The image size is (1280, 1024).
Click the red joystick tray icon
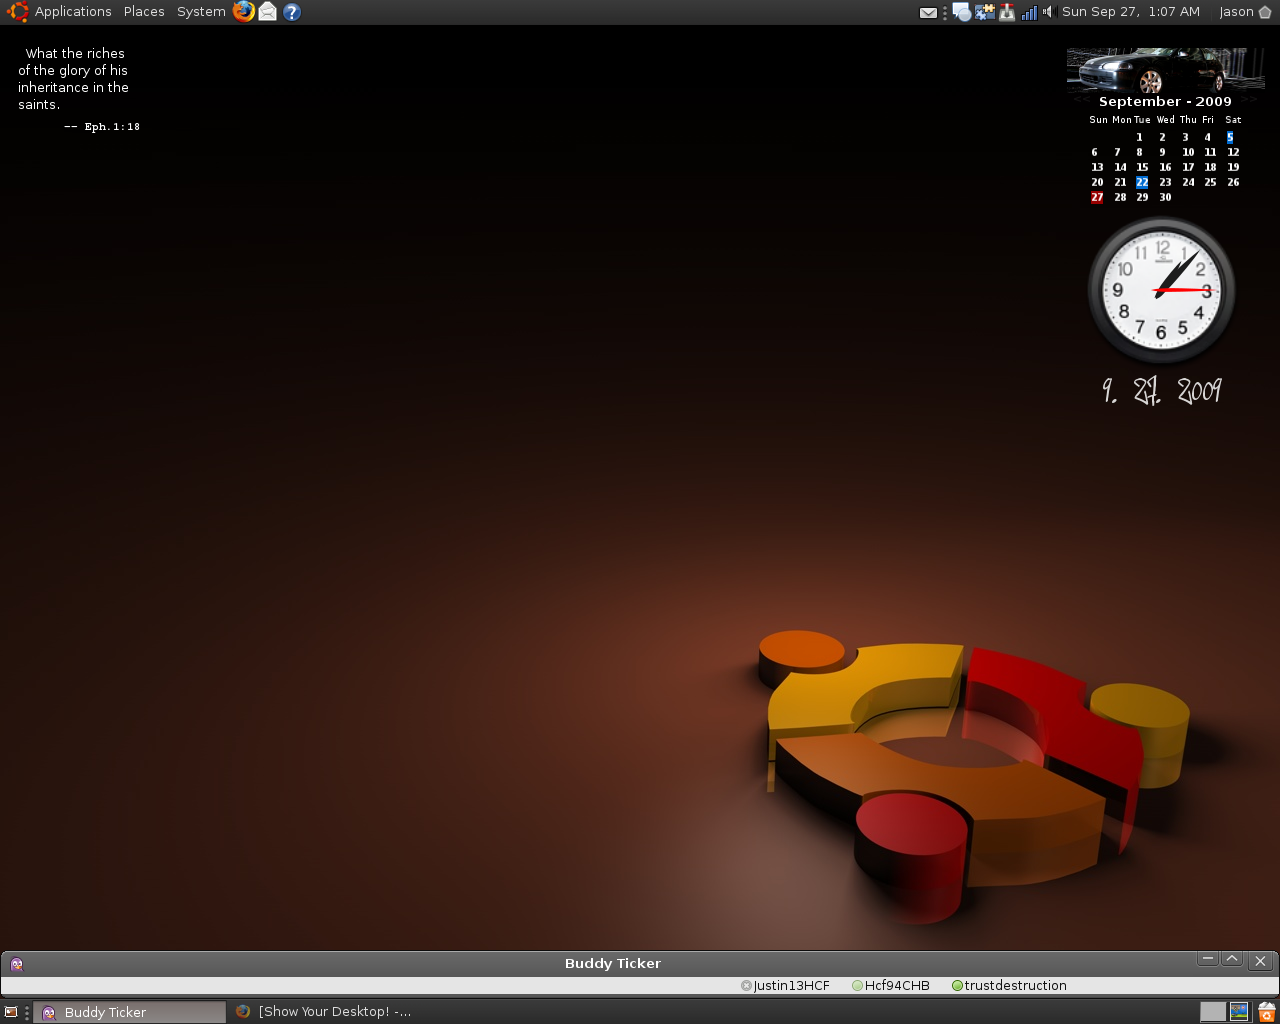1007,12
